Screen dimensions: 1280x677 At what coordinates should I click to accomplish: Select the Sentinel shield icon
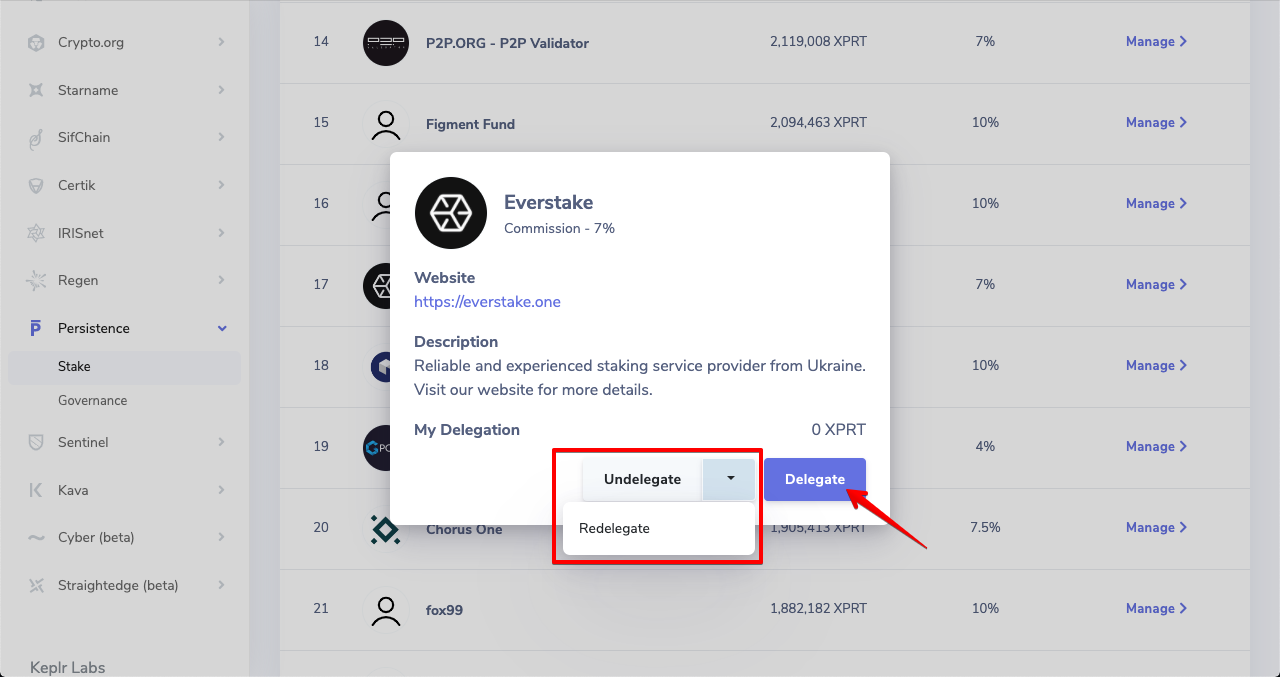pos(36,442)
